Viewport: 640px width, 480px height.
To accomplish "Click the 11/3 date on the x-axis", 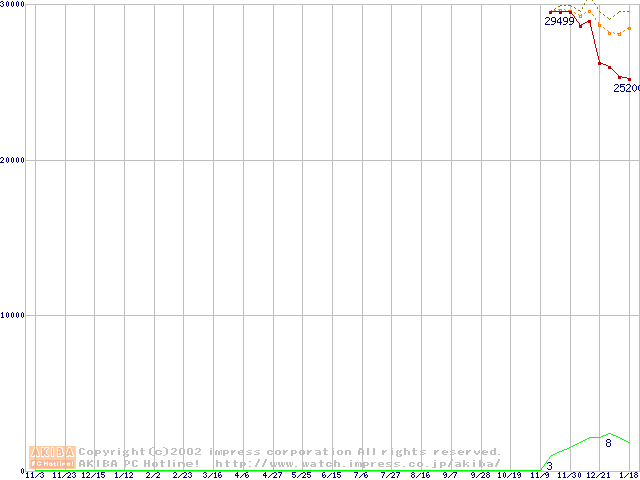I will pyautogui.click(x=34, y=475).
